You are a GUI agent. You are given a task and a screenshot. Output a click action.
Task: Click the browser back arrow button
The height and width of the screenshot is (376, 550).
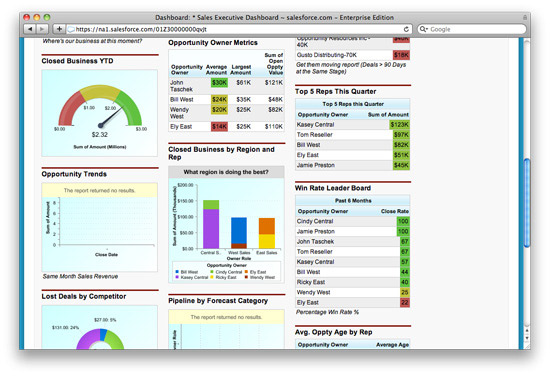(x=30, y=29)
